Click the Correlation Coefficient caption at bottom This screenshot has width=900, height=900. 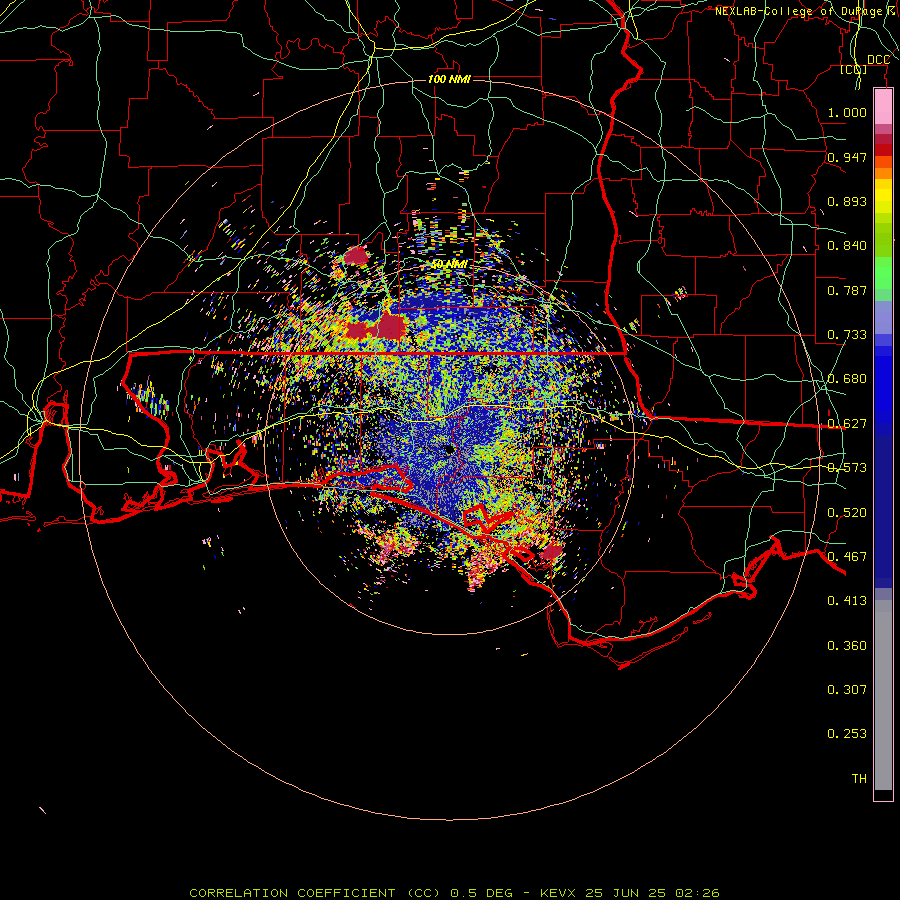click(x=454, y=893)
